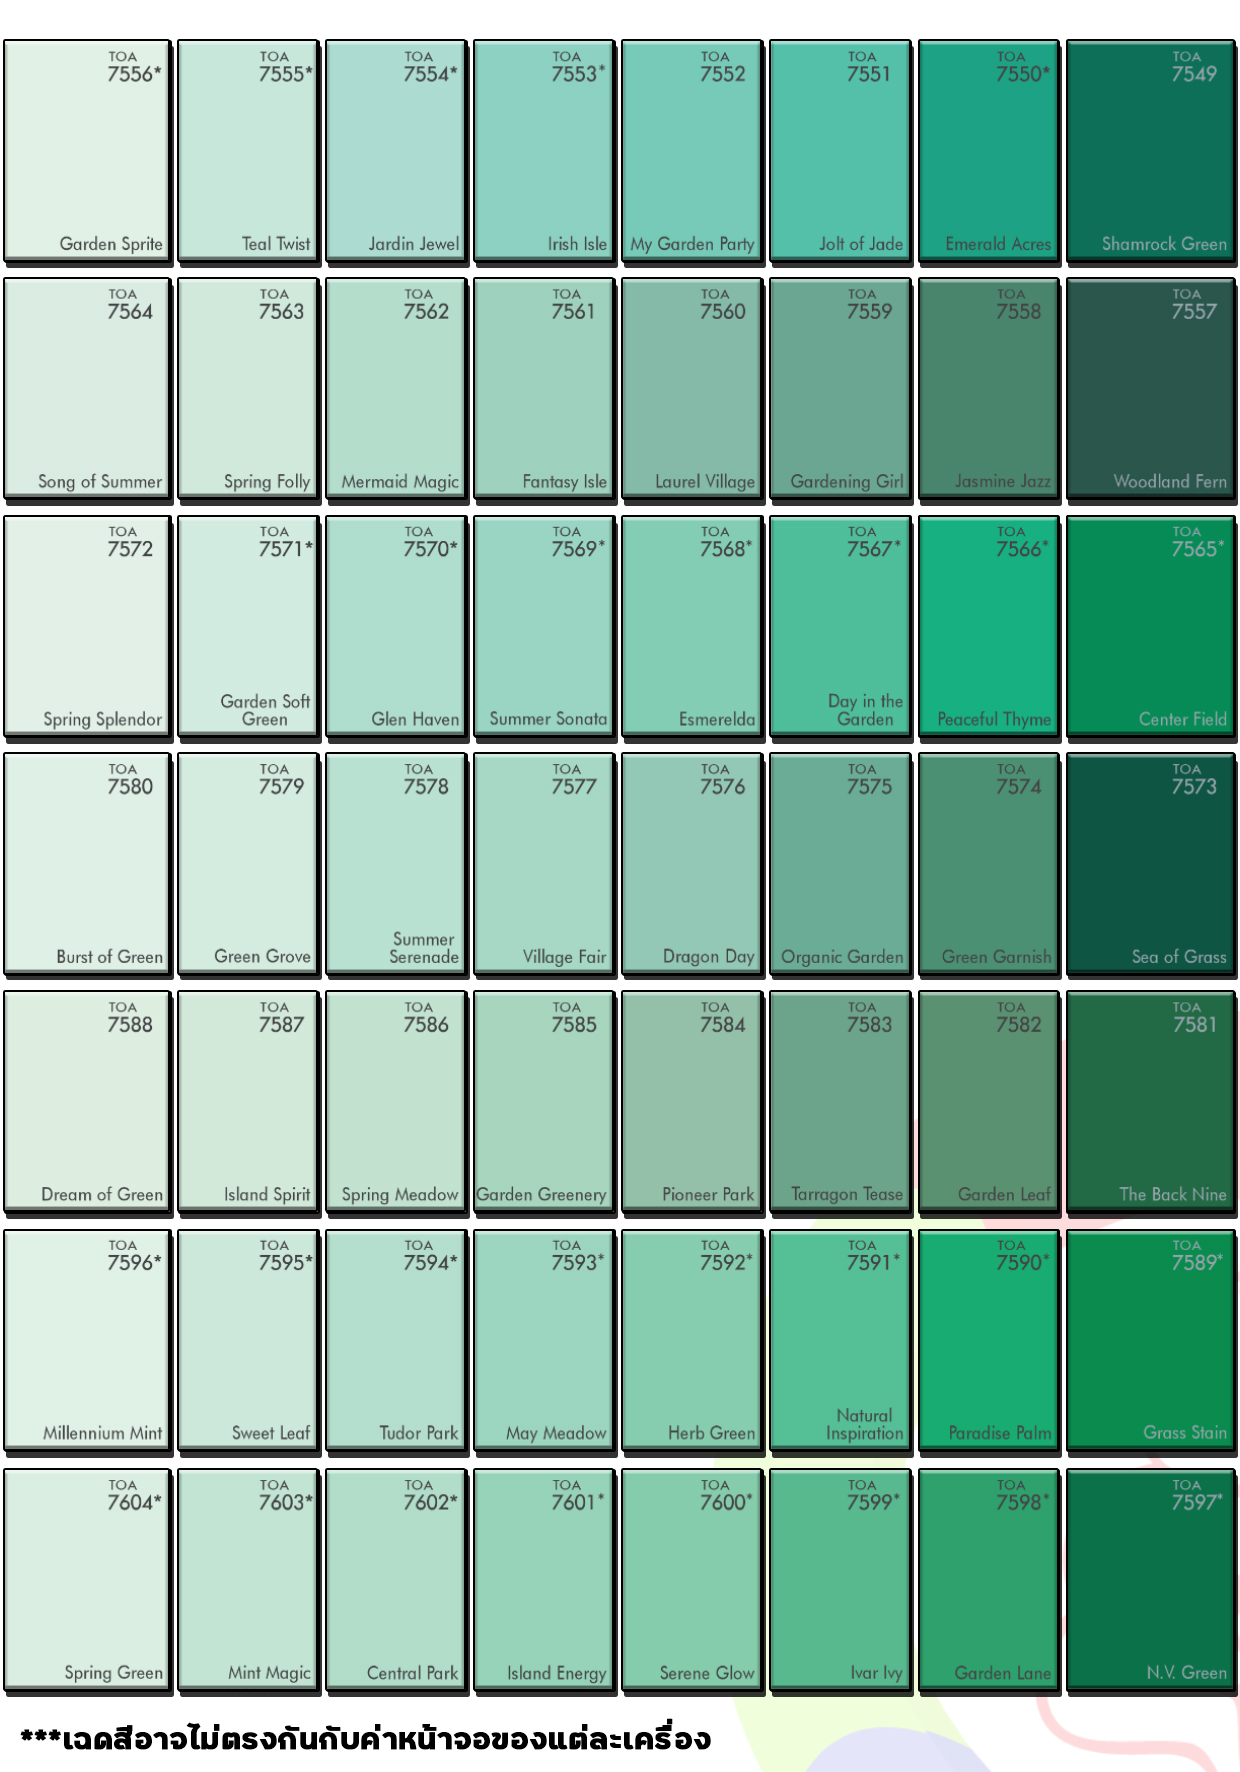The width and height of the screenshot is (1240, 1772).
Task: Pick the Sea of Grass 7573 color
Action: click(1151, 864)
